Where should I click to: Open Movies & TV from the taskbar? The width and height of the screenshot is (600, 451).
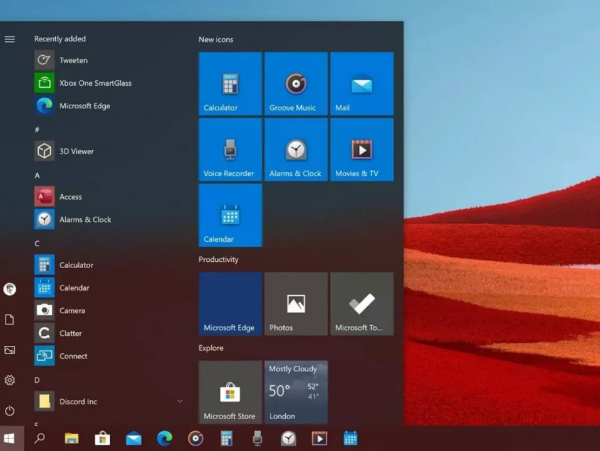click(x=320, y=438)
